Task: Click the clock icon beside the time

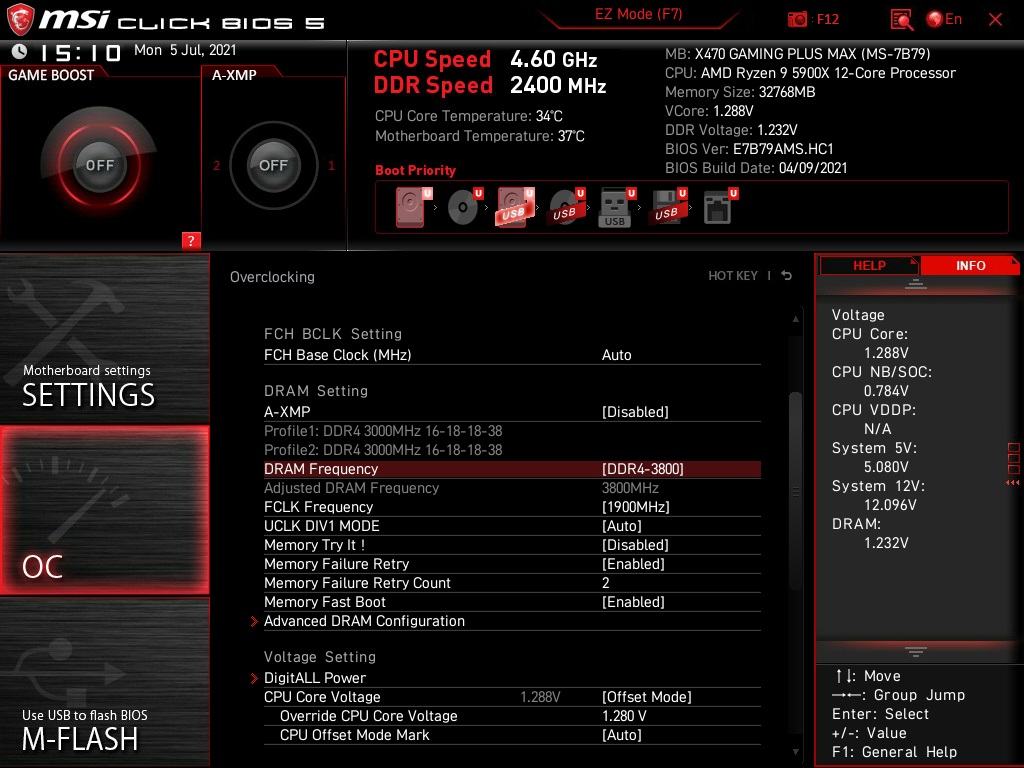Action: coord(19,51)
